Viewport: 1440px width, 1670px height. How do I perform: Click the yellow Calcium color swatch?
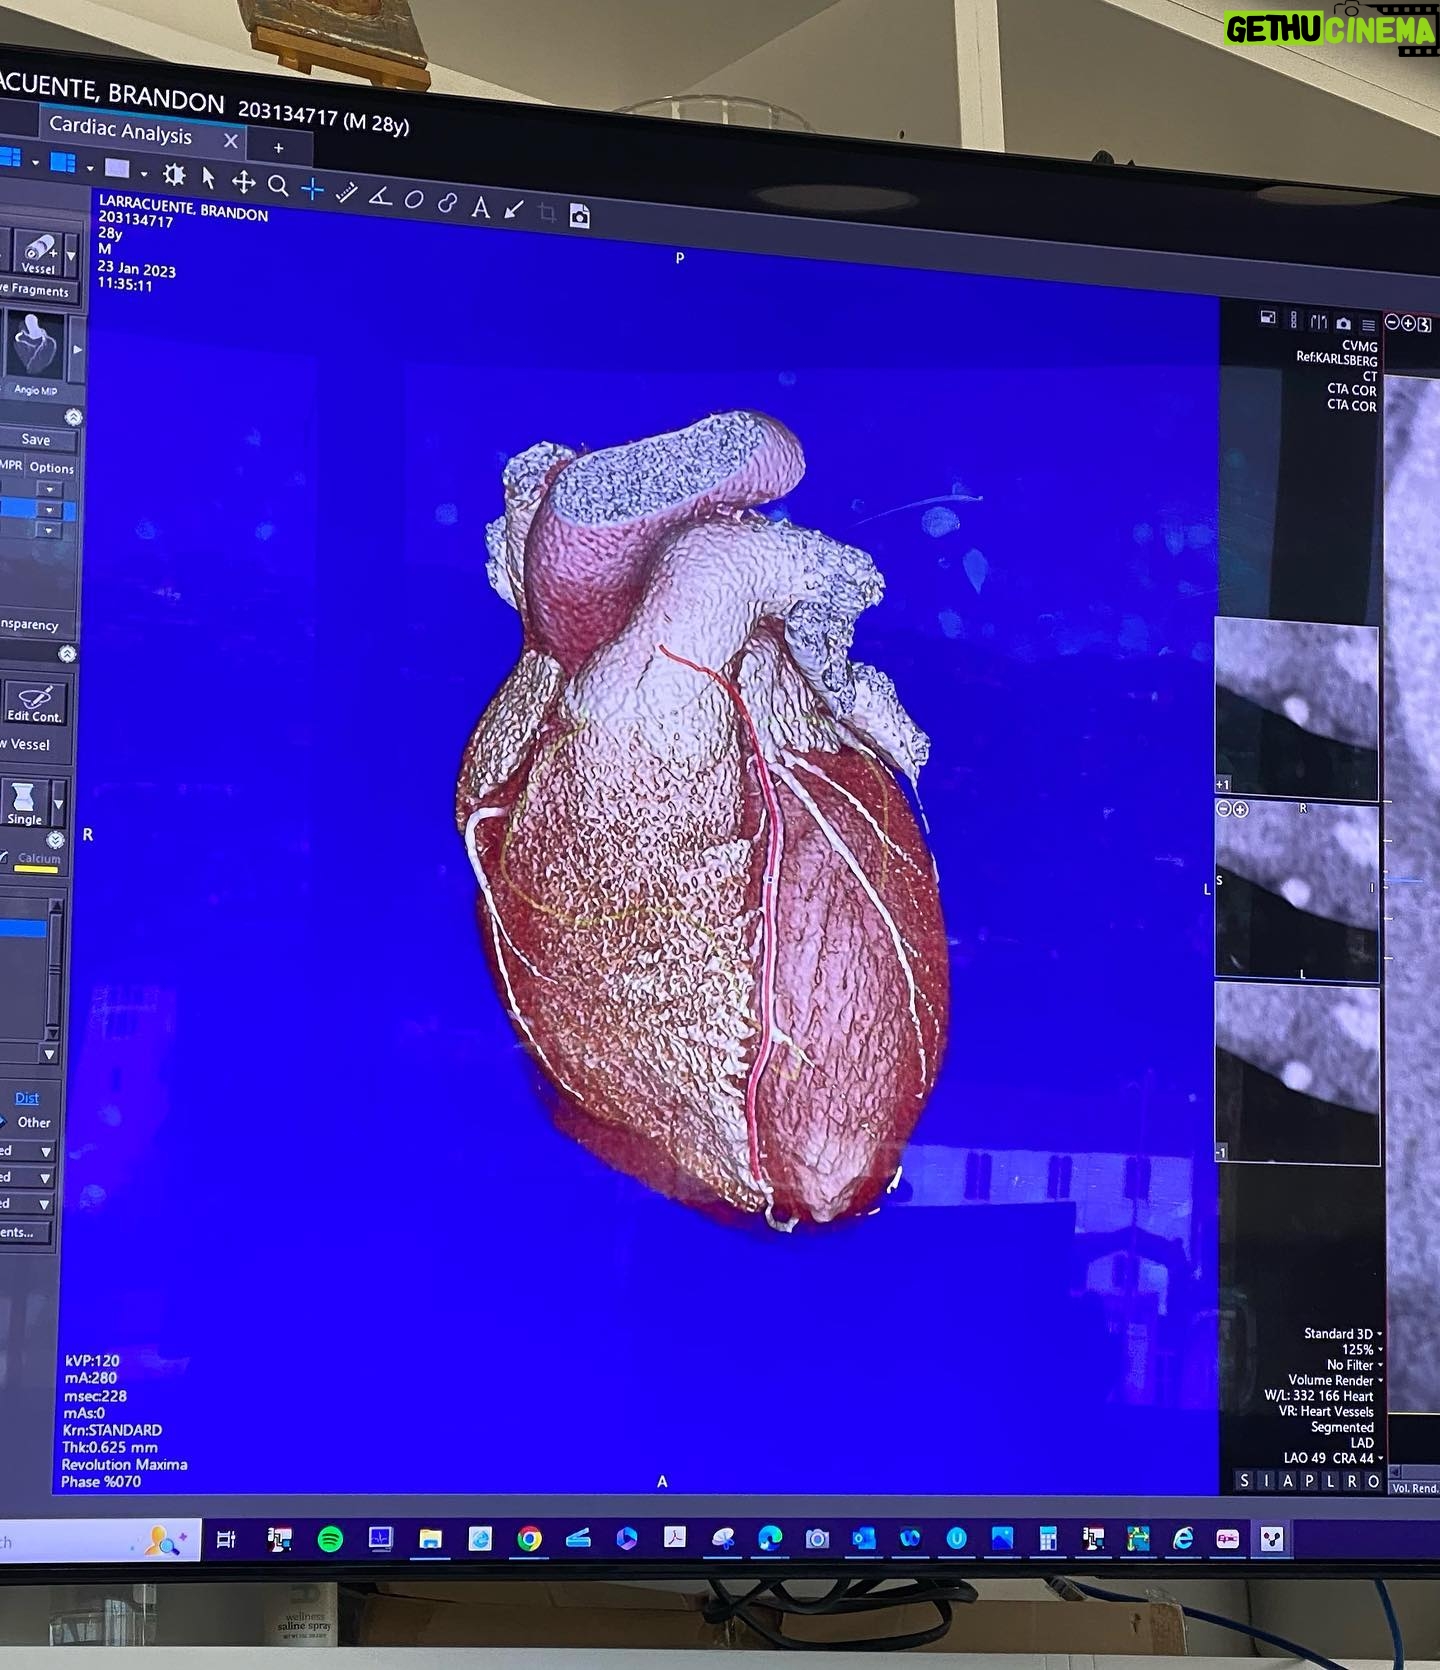(x=36, y=869)
